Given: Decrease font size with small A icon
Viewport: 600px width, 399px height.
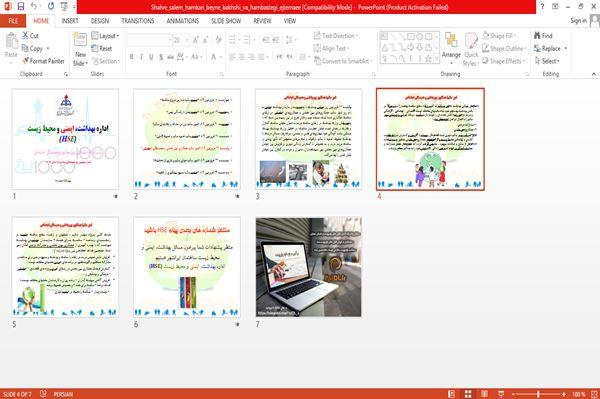Looking at the screenshot, I should (x=205, y=40).
